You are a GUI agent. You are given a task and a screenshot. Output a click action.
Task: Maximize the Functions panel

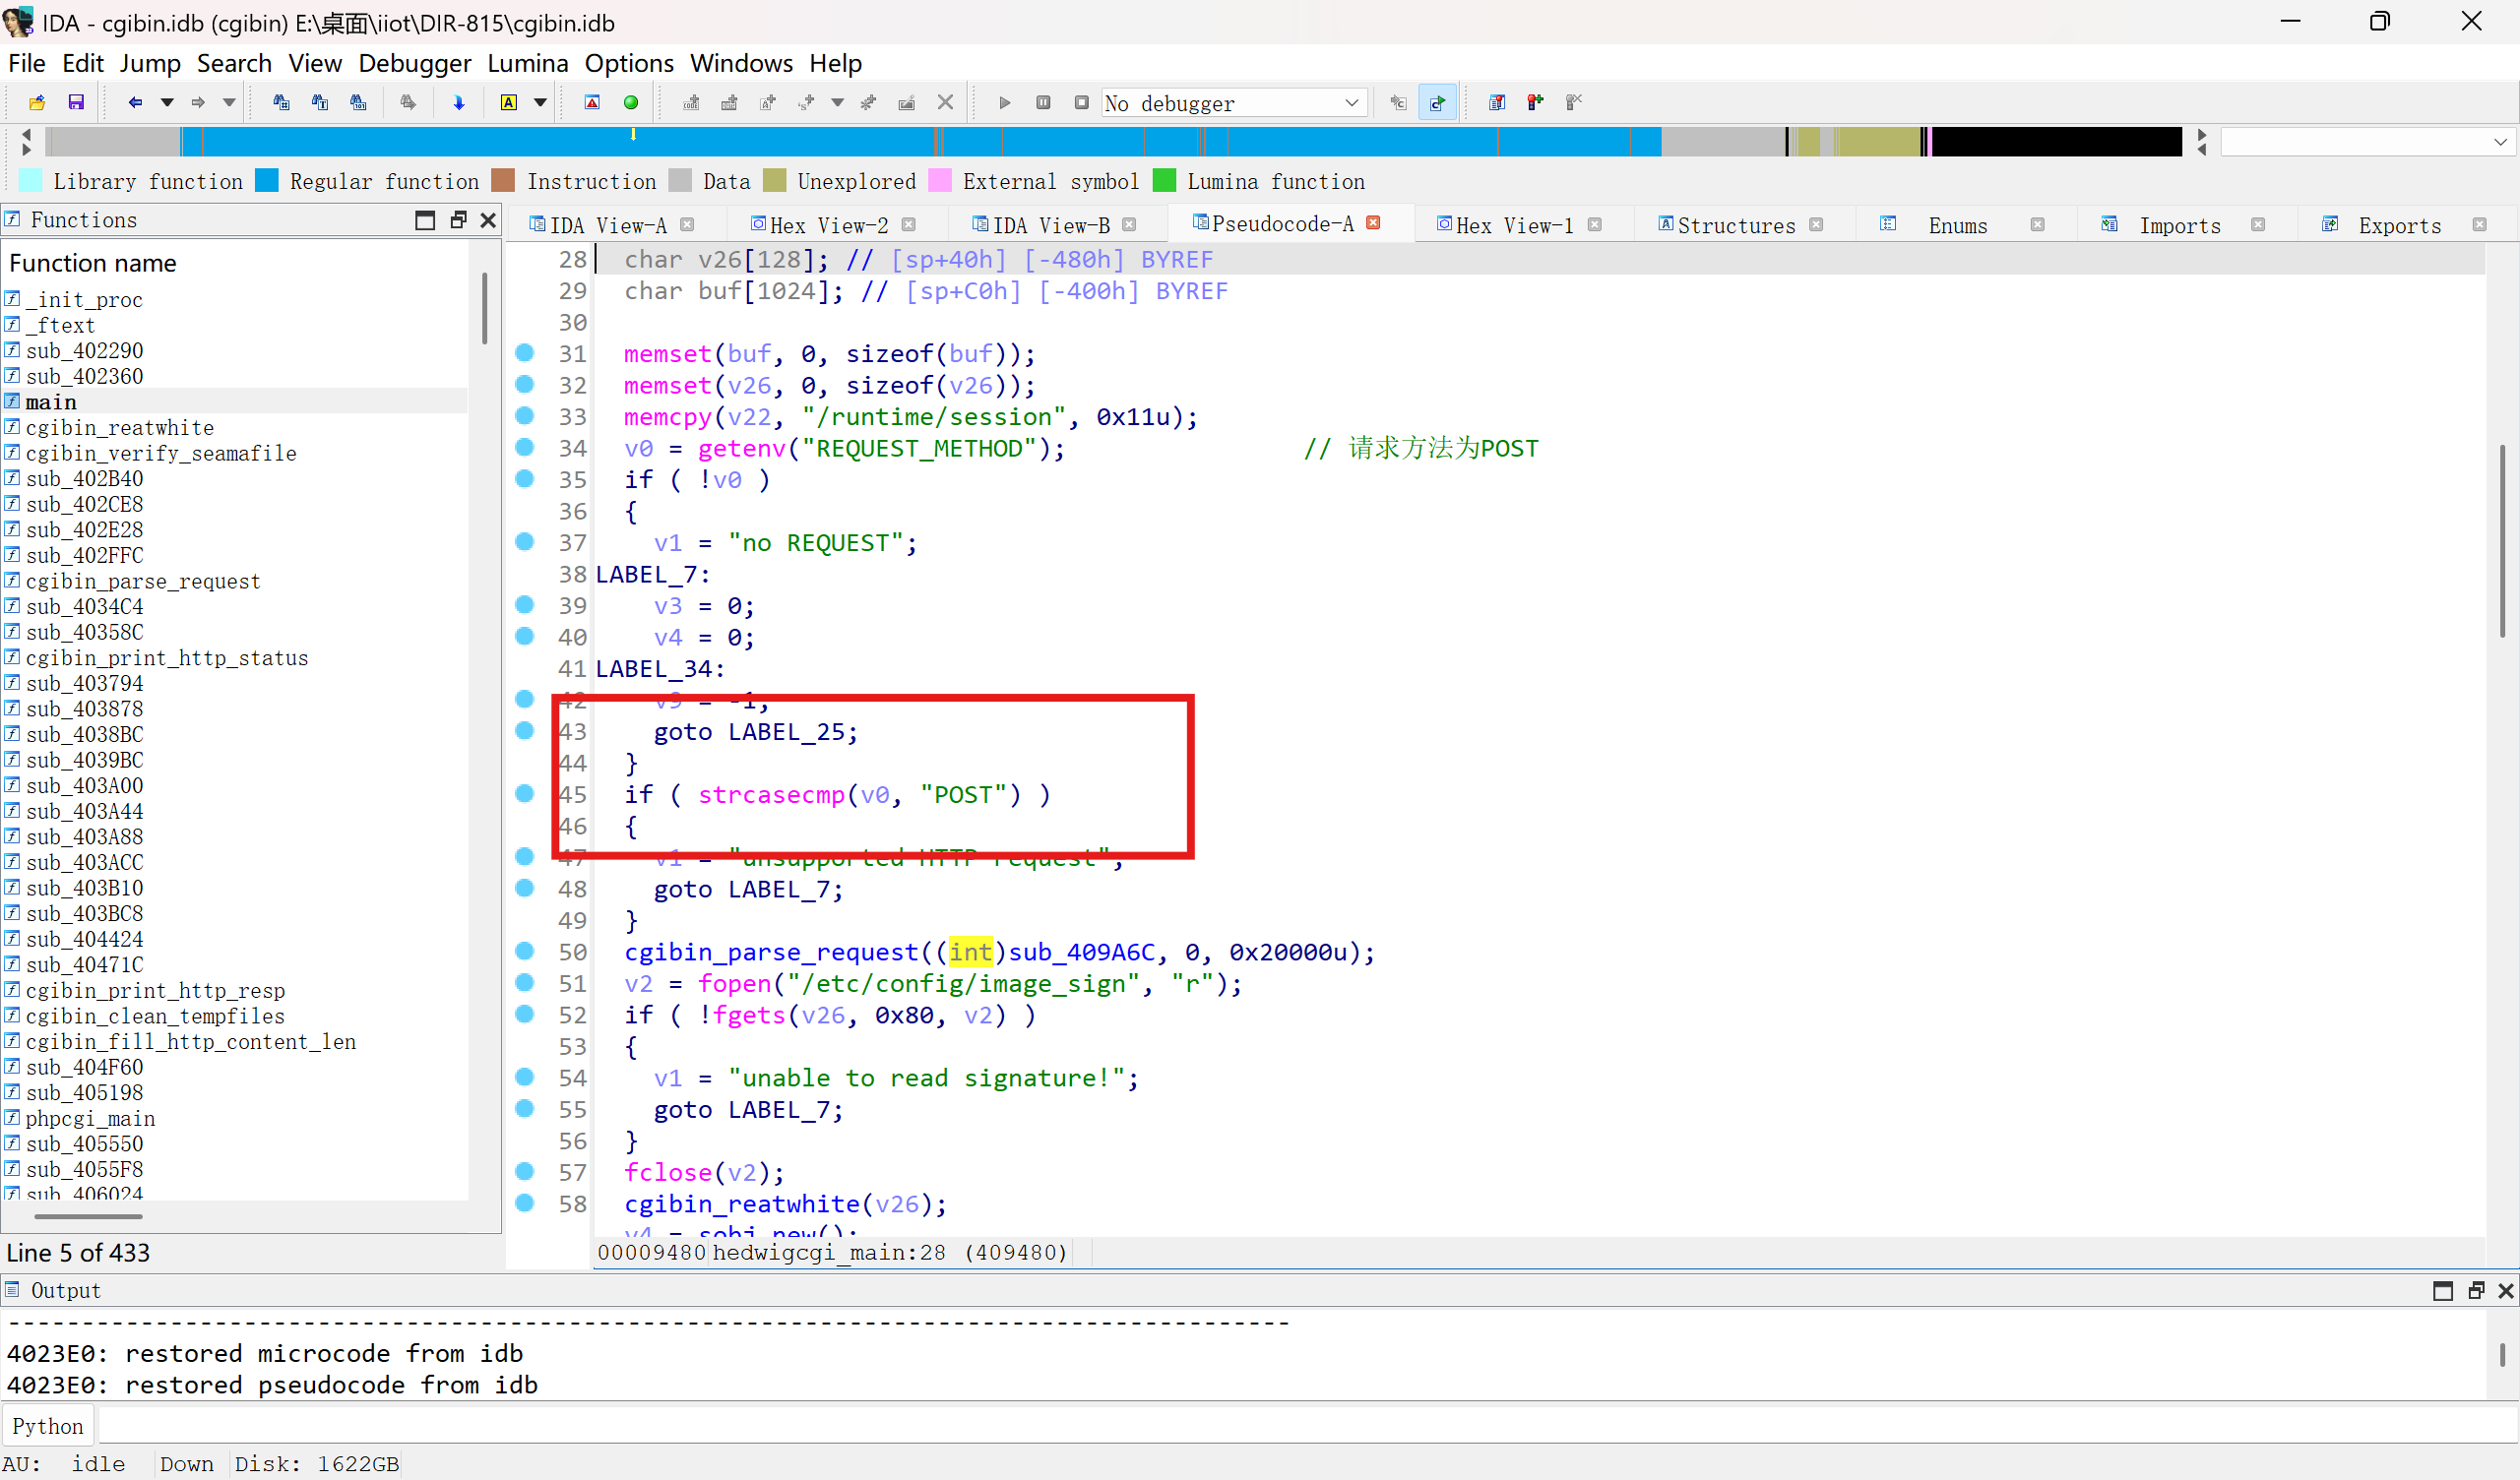click(425, 220)
